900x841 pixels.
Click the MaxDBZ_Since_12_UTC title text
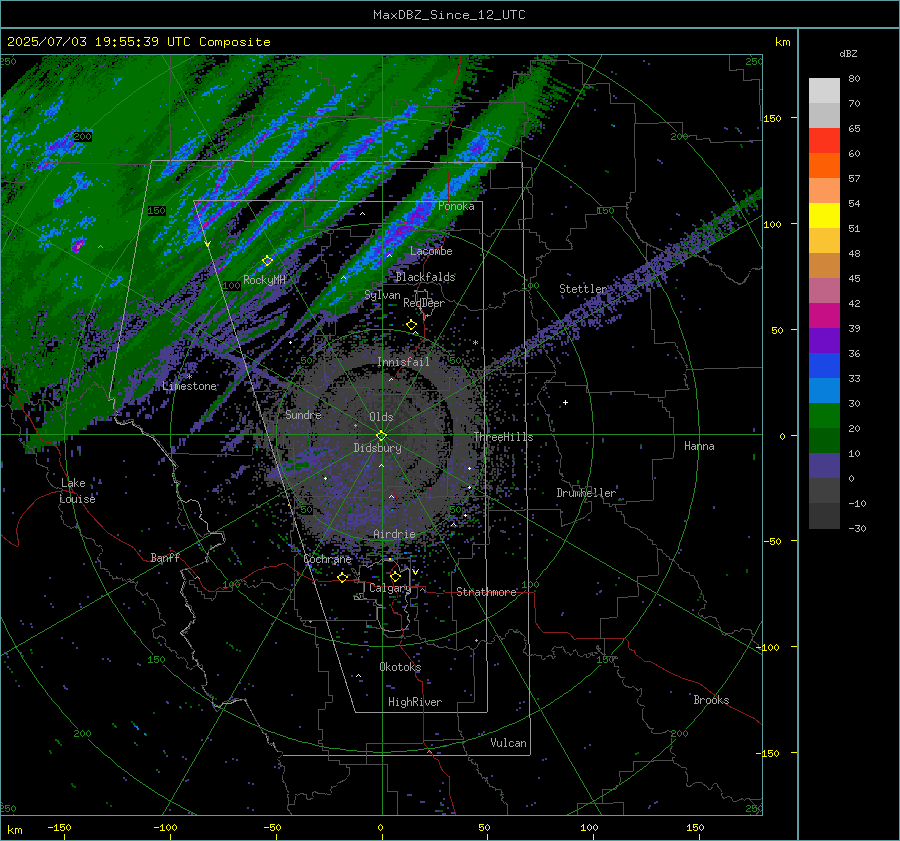pyautogui.click(x=449, y=15)
